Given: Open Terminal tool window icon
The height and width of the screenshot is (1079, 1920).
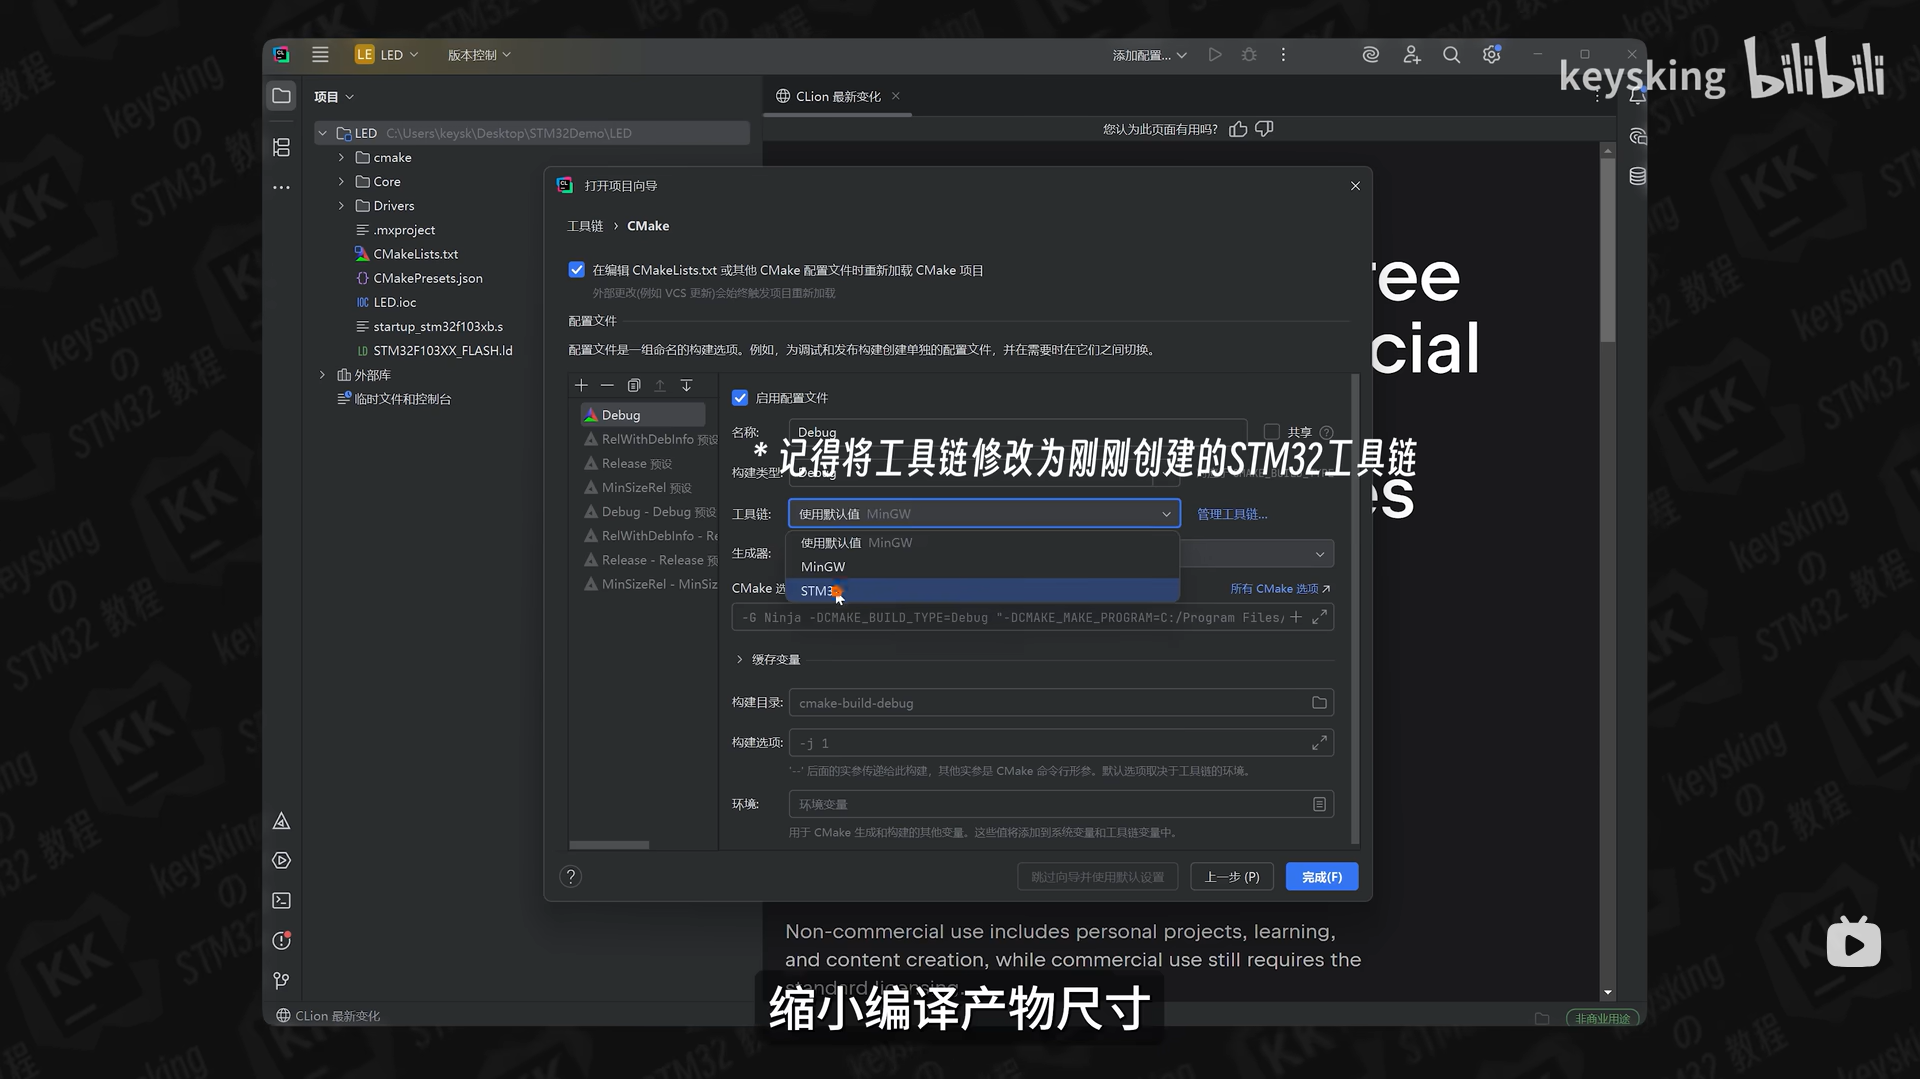Looking at the screenshot, I should (x=281, y=900).
